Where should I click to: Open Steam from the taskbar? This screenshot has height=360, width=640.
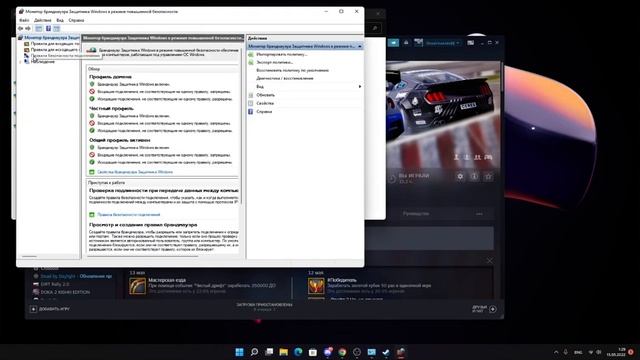[387, 352]
